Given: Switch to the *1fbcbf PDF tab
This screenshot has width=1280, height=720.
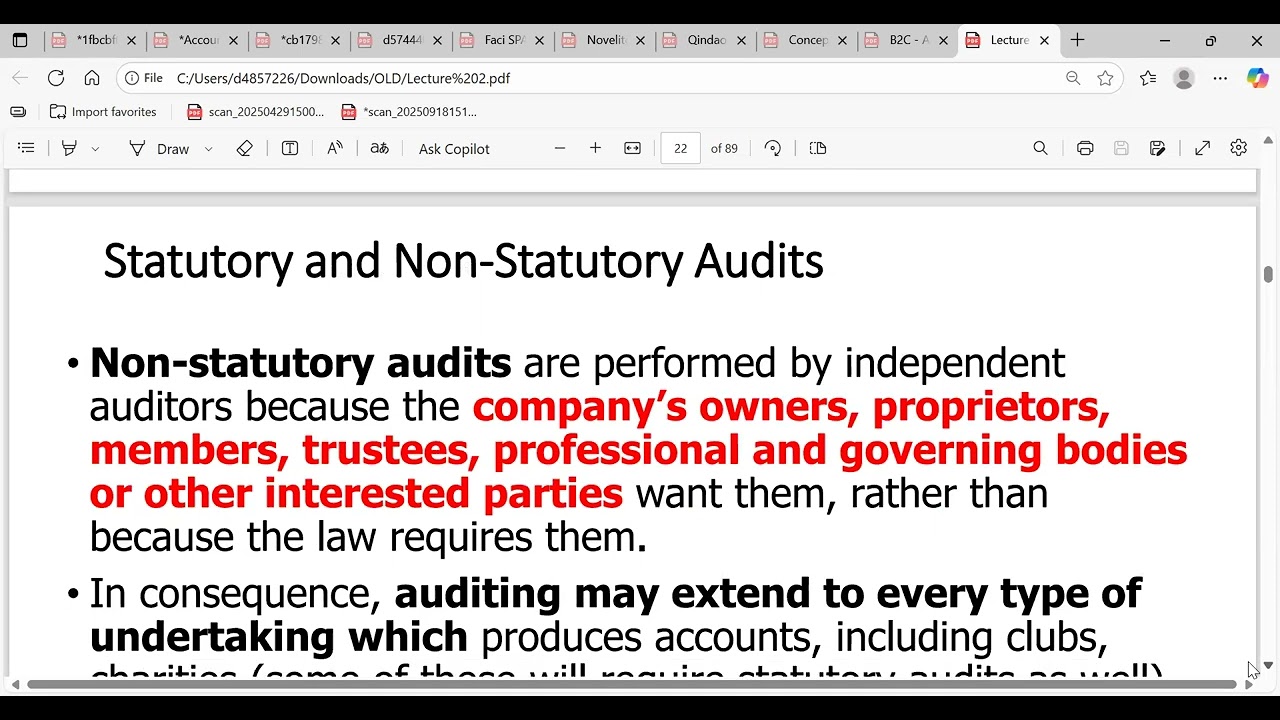Looking at the screenshot, I should point(95,41).
